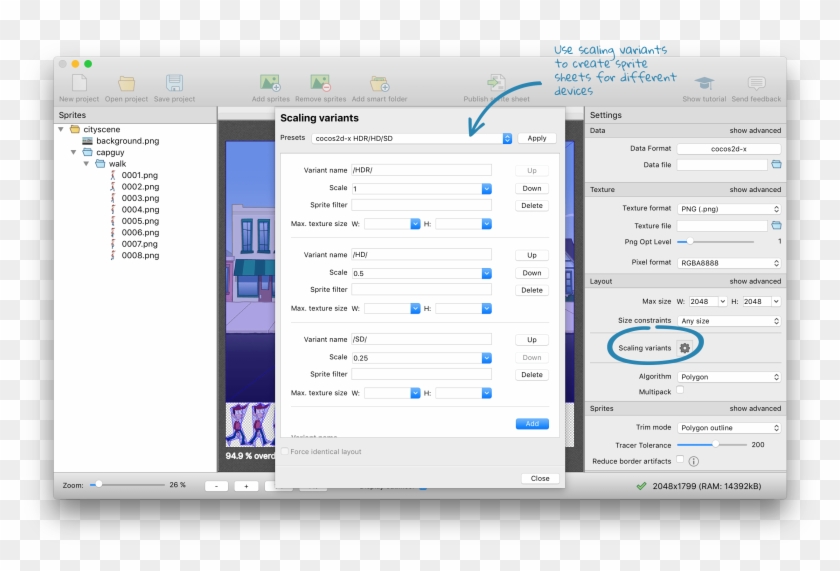Open Max size width dropdown
Screen dimensions: 840x571
tap(723, 302)
